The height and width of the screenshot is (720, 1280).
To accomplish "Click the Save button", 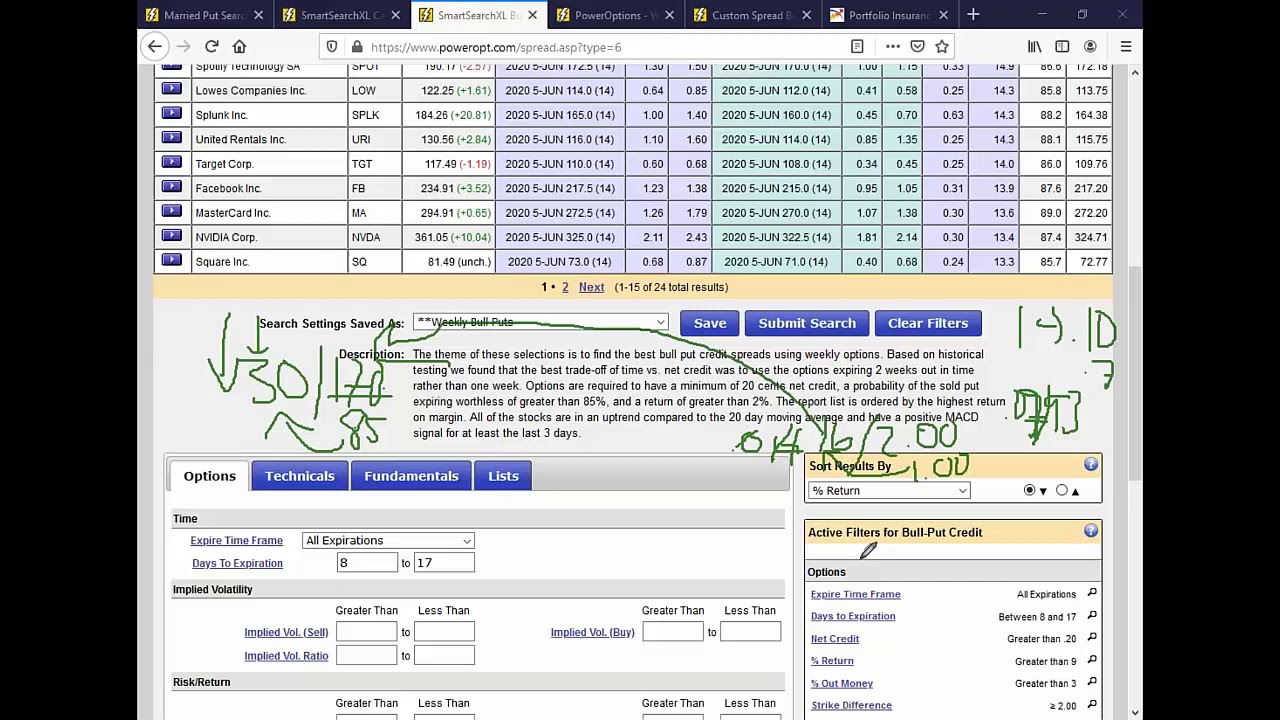I will coord(710,323).
